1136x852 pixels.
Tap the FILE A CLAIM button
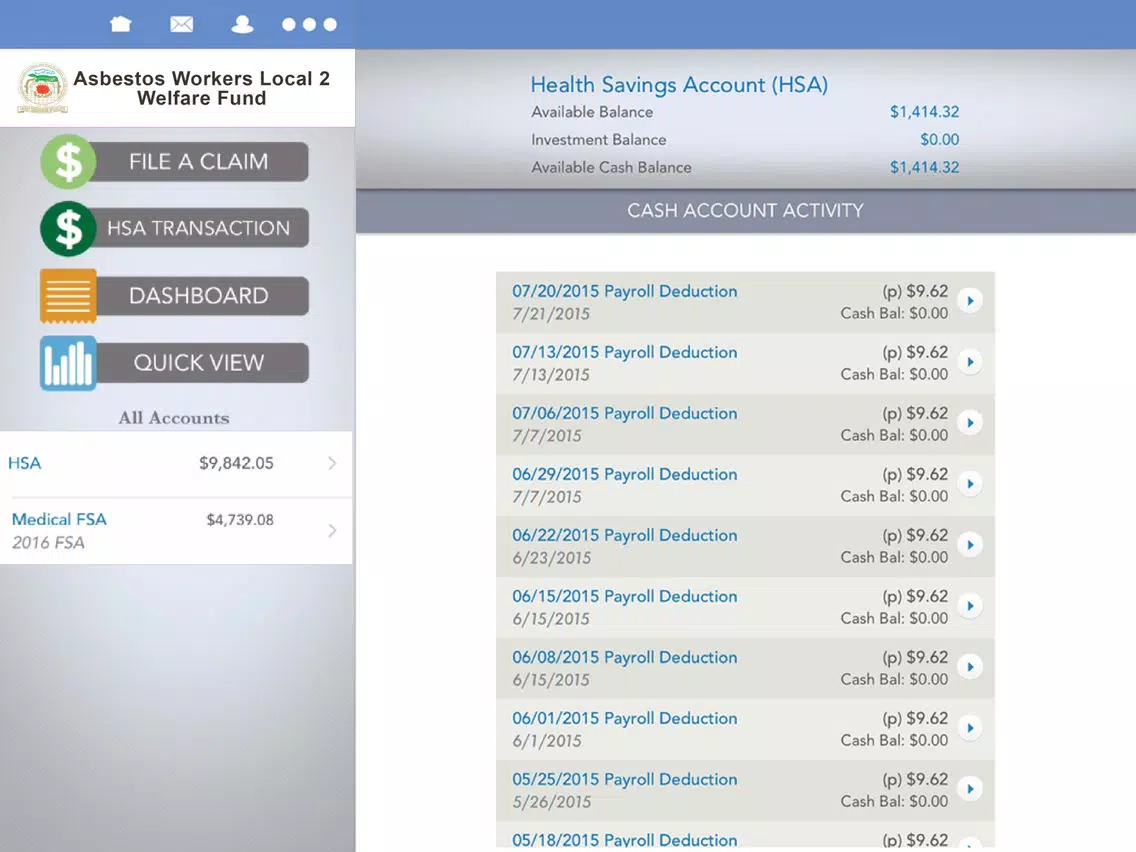tap(199, 162)
